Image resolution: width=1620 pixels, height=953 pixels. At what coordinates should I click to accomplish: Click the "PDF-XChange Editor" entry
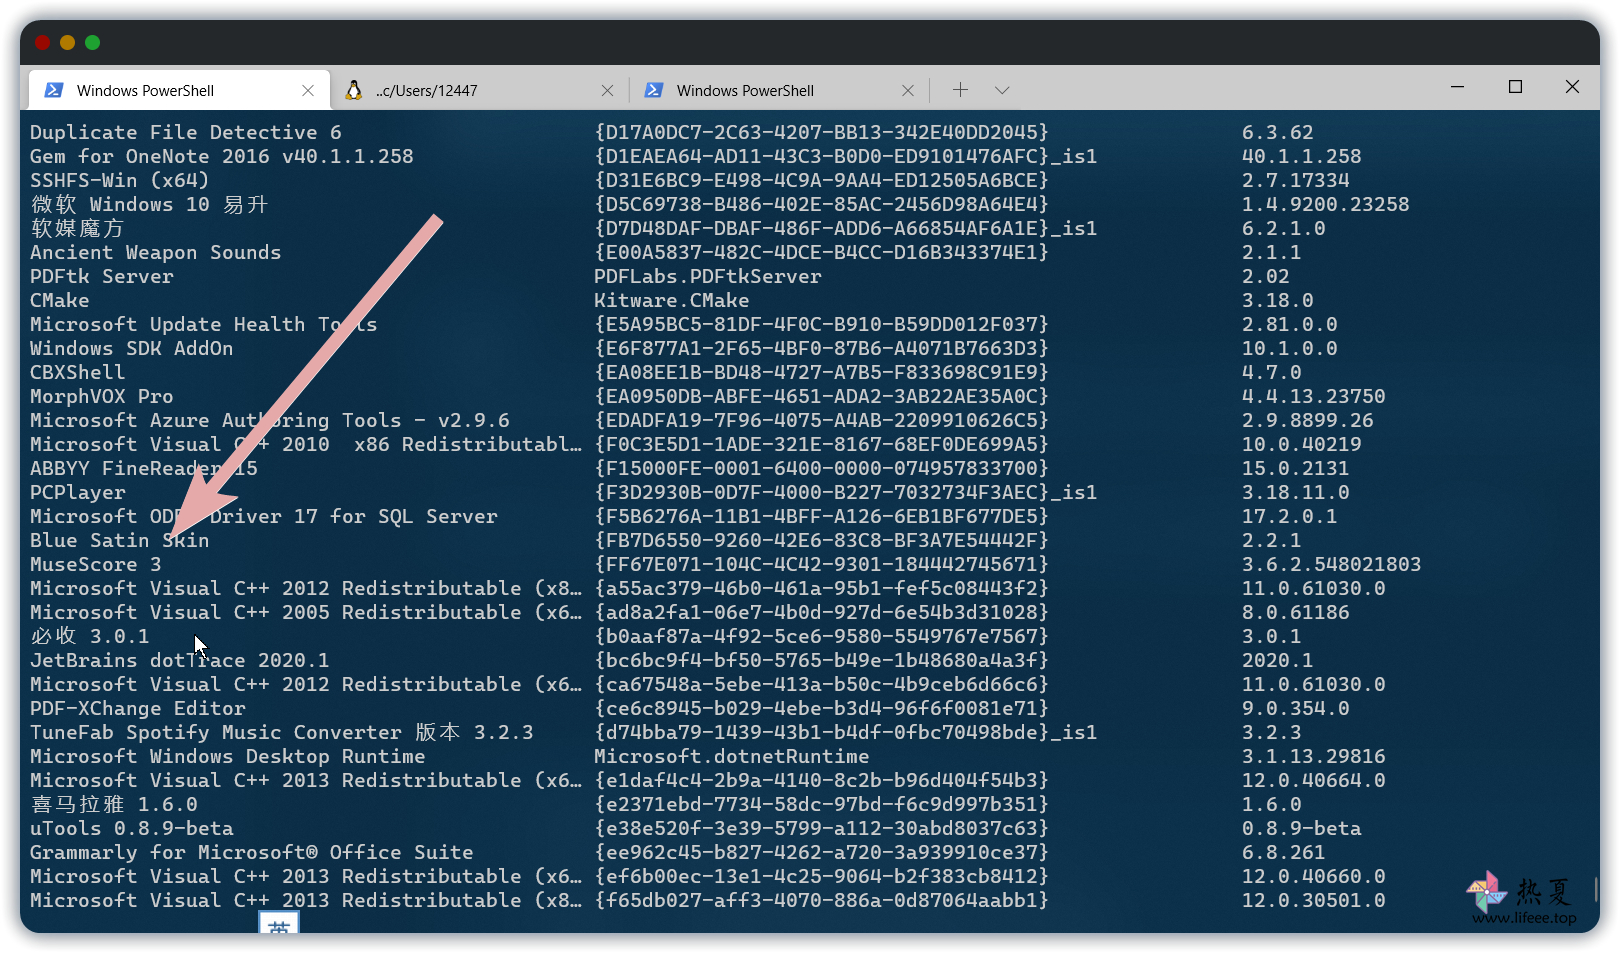click(138, 708)
